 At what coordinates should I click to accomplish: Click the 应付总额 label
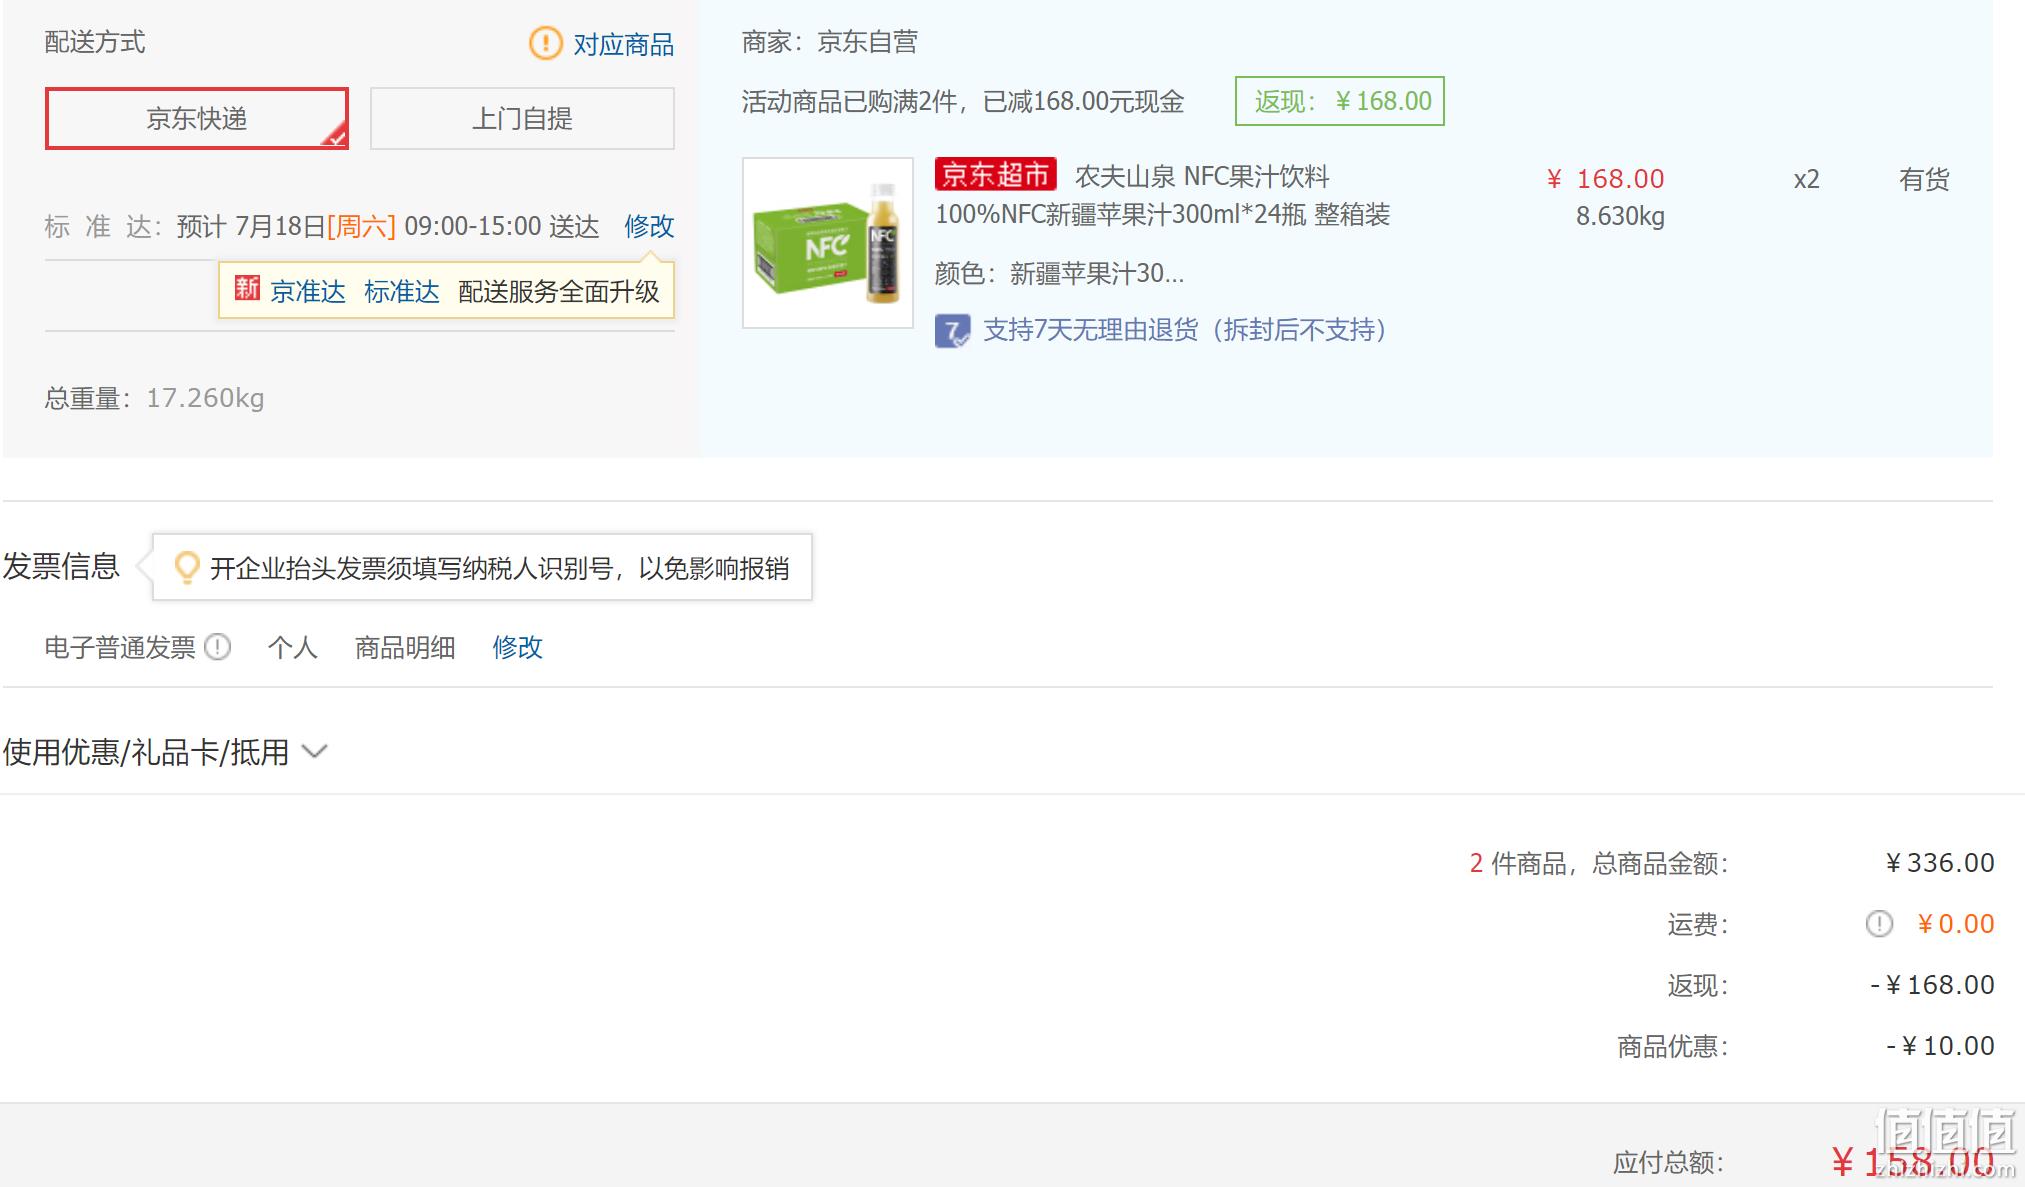tap(1669, 1162)
